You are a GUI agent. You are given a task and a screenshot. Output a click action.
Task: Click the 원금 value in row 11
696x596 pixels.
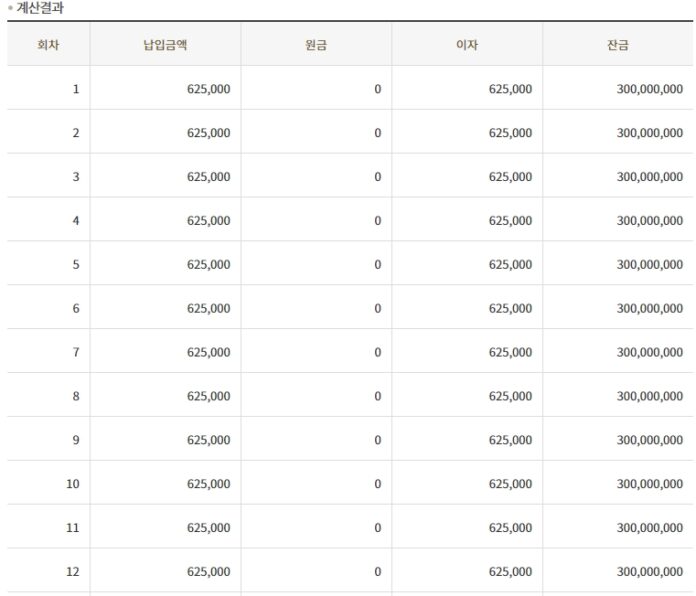click(377, 528)
